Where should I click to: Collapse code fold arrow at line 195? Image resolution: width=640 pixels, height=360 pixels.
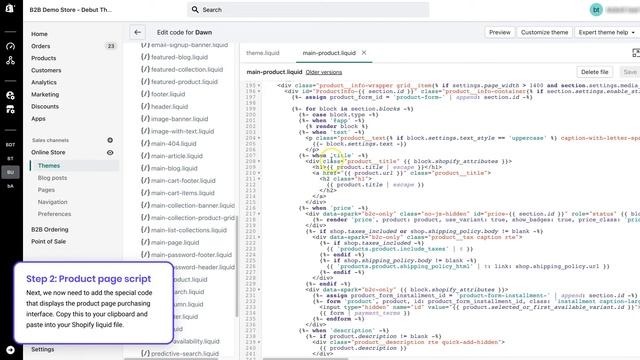259,85
